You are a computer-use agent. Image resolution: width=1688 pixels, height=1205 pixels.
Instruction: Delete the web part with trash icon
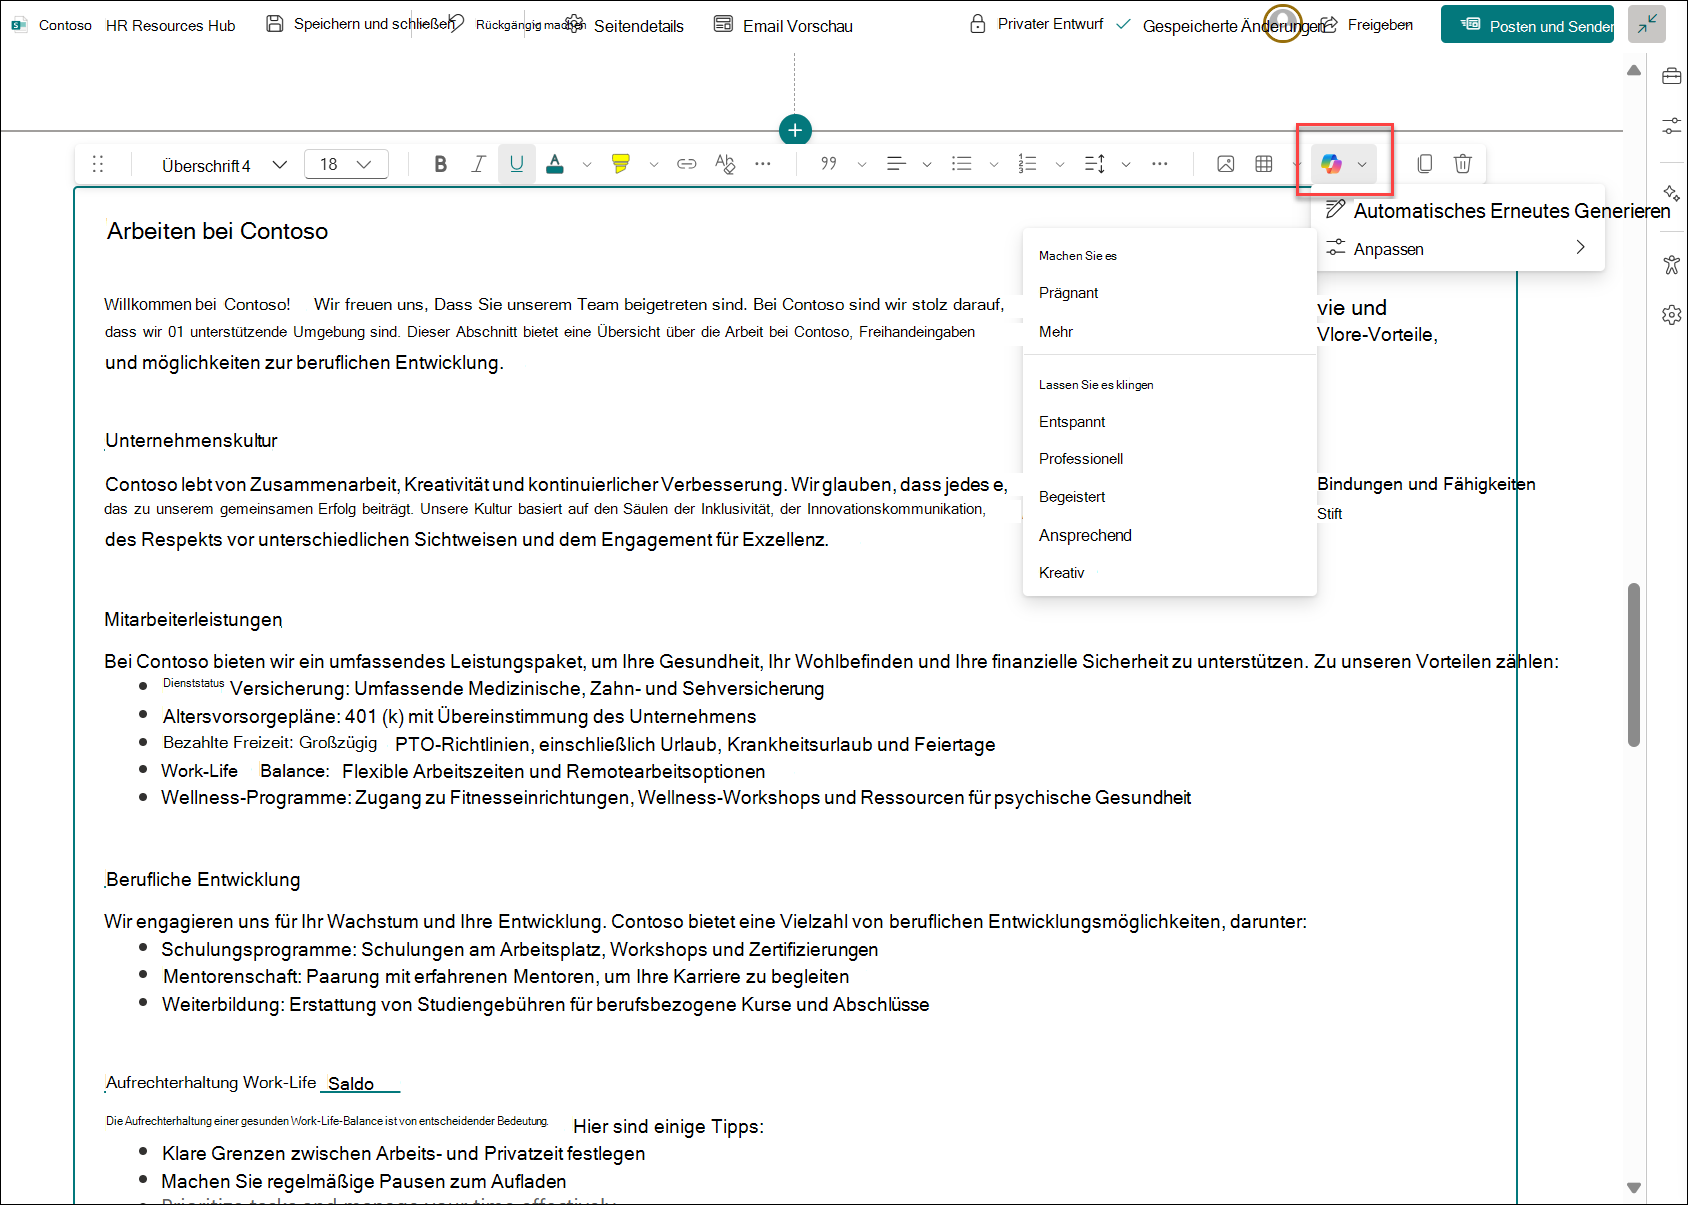pos(1463,164)
